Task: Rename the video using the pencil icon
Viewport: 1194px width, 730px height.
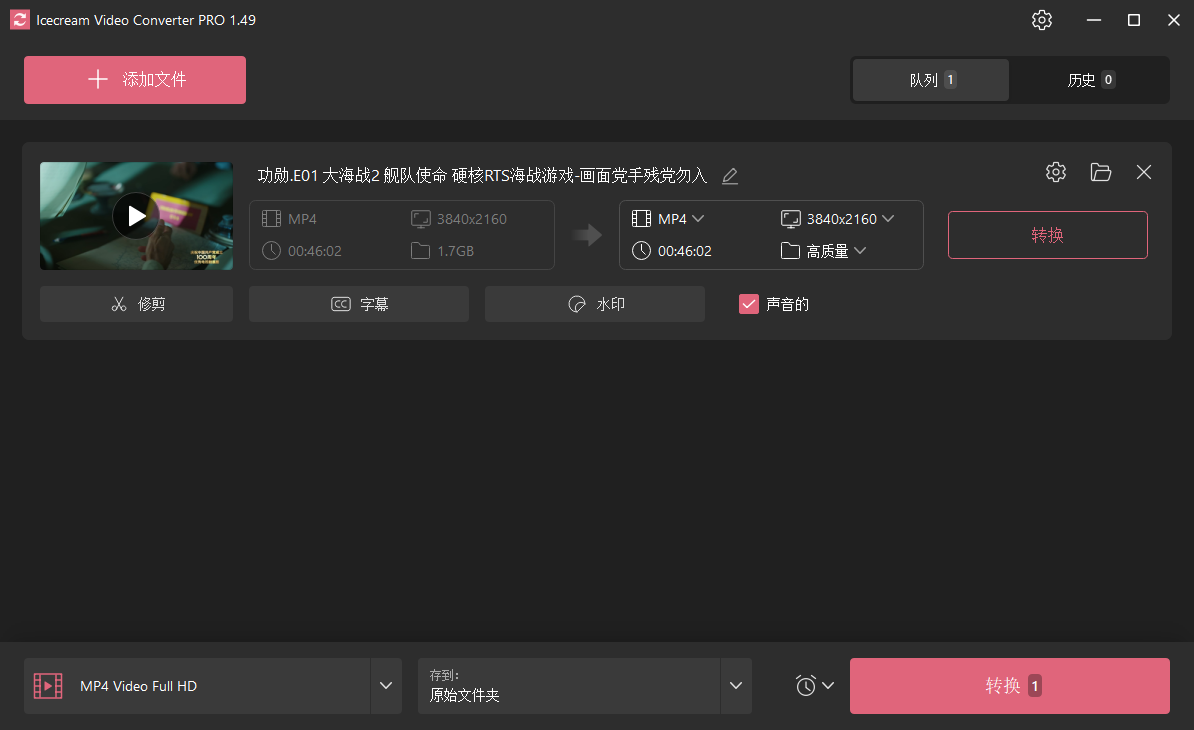Action: (x=729, y=176)
